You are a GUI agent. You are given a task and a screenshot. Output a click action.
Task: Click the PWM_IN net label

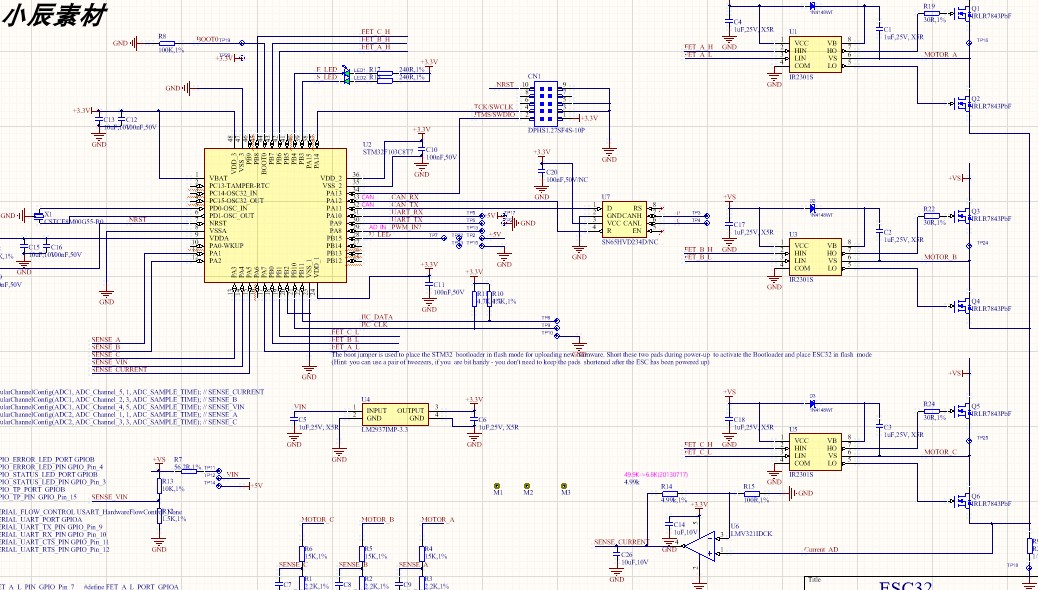(406, 227)
